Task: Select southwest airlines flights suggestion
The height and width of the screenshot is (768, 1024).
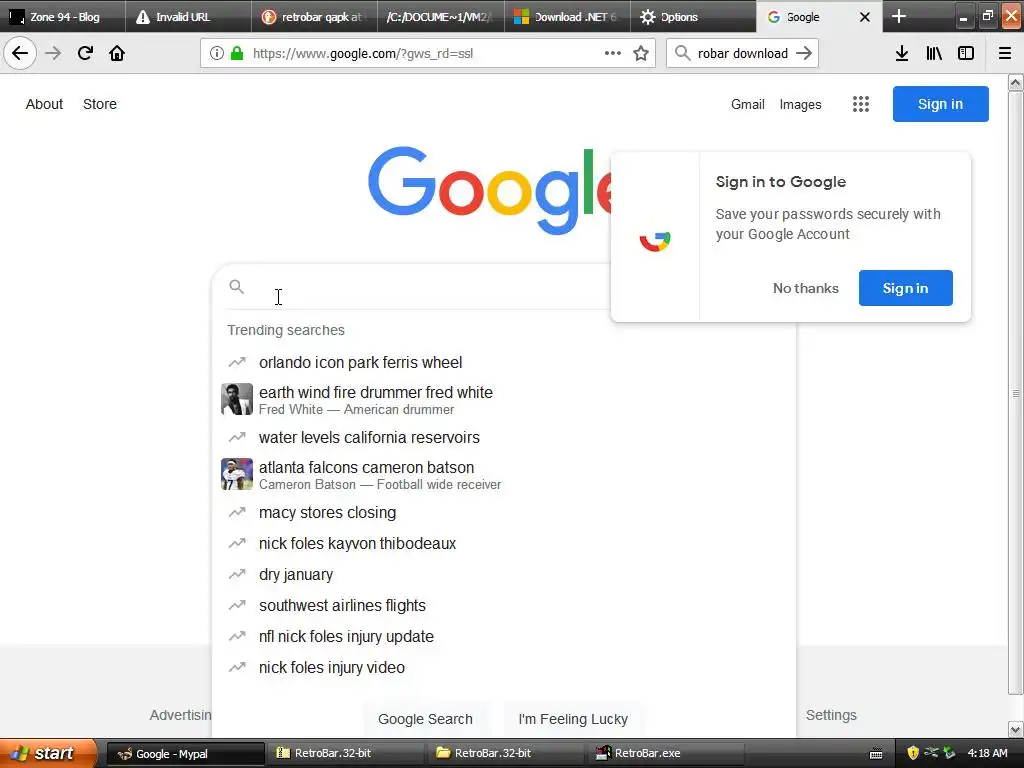Action: click(x=503, y=605)
